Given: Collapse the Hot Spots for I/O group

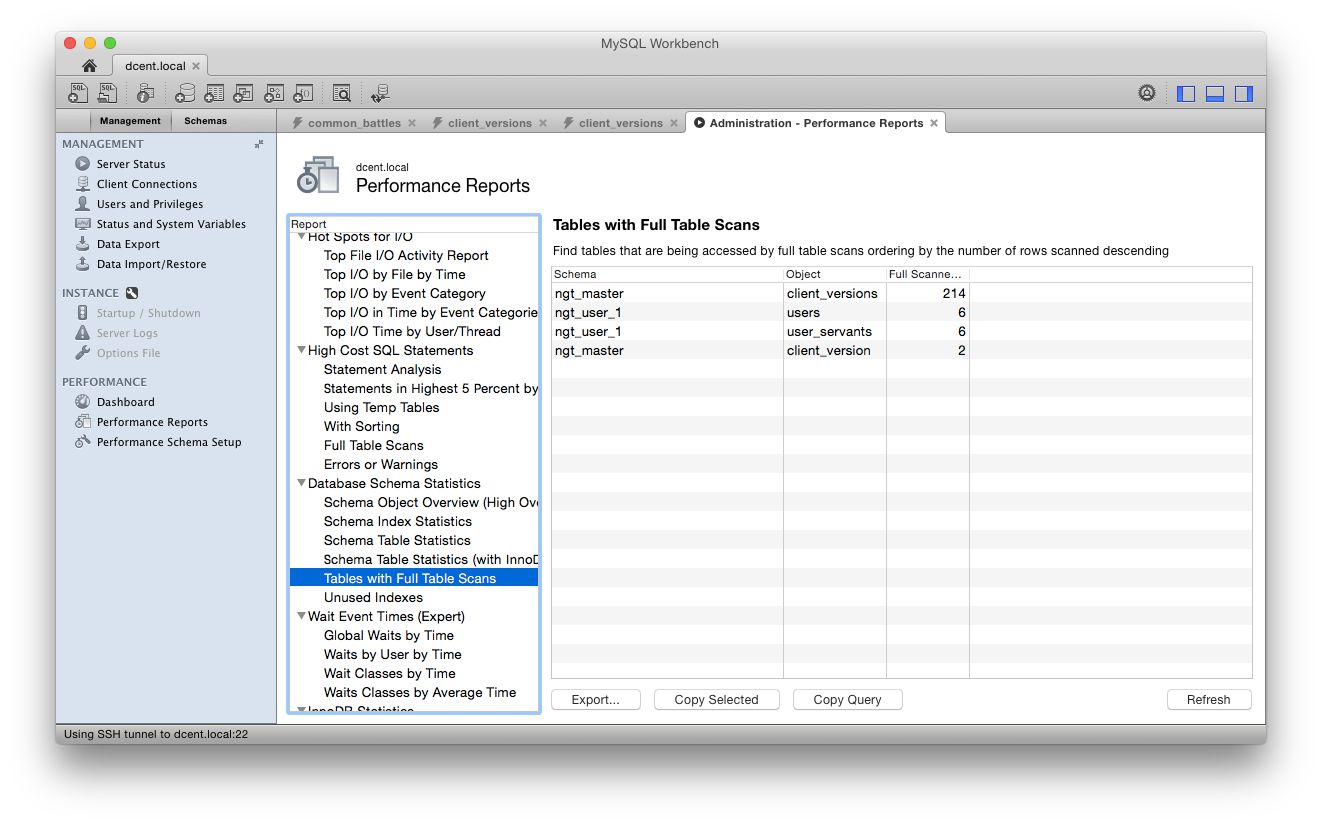Looking at the screenshot, I should point(300,237).
